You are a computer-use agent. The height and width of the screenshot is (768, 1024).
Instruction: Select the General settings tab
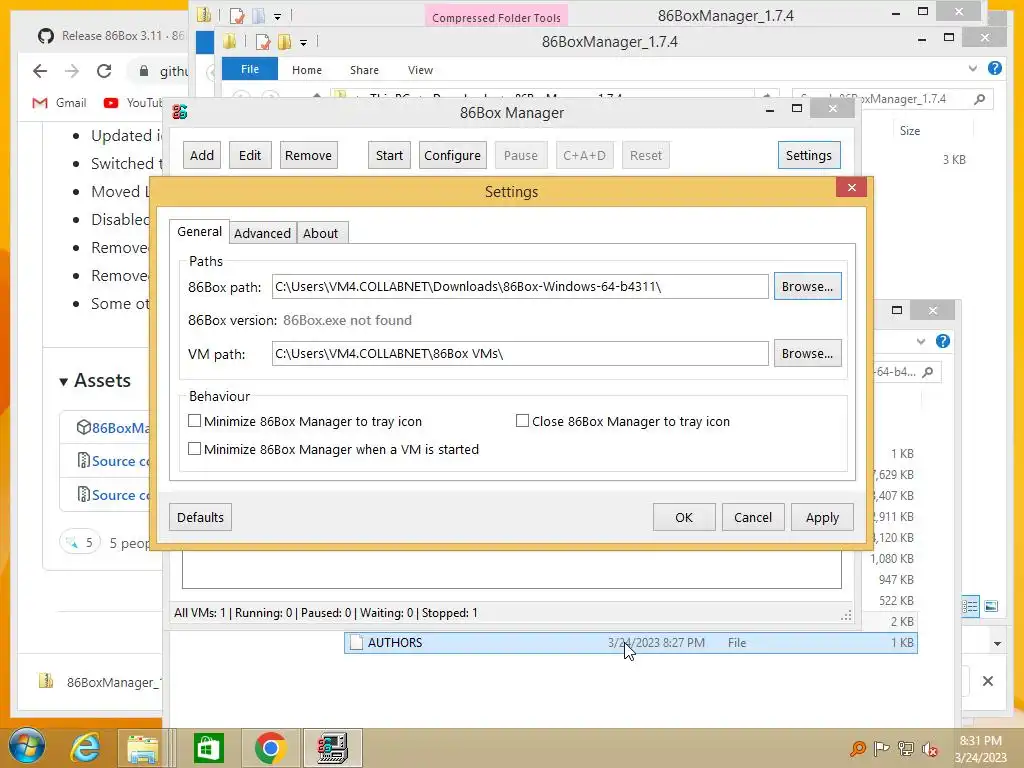pyautogui.click(x=199, y=231)
